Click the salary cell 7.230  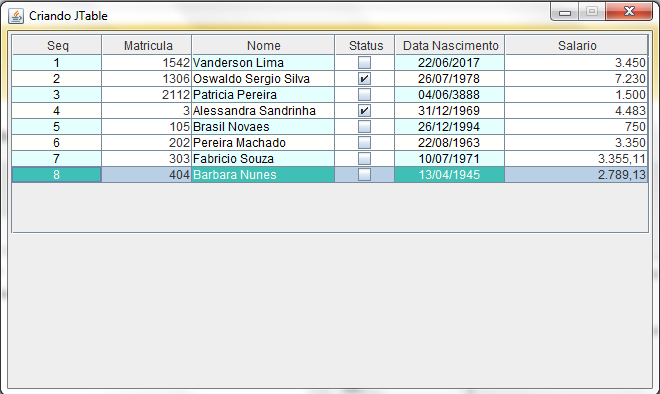coord(576,79)
